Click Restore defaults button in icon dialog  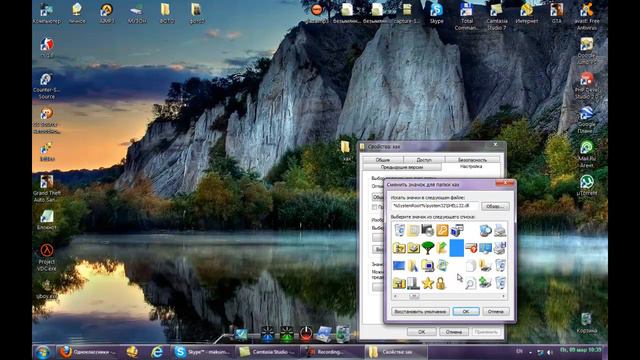pyautogui.click(x=420, y=311)
